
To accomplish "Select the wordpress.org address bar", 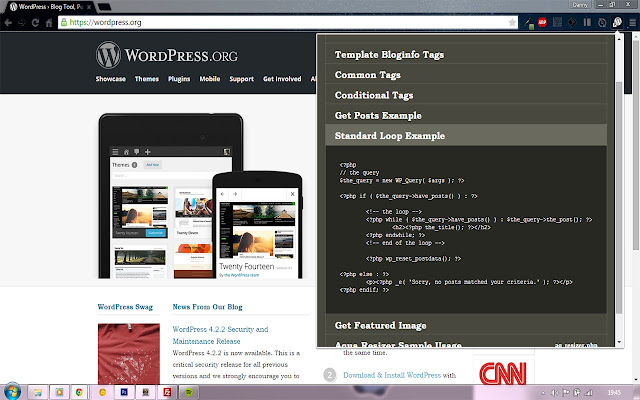I will pos(288,22).
